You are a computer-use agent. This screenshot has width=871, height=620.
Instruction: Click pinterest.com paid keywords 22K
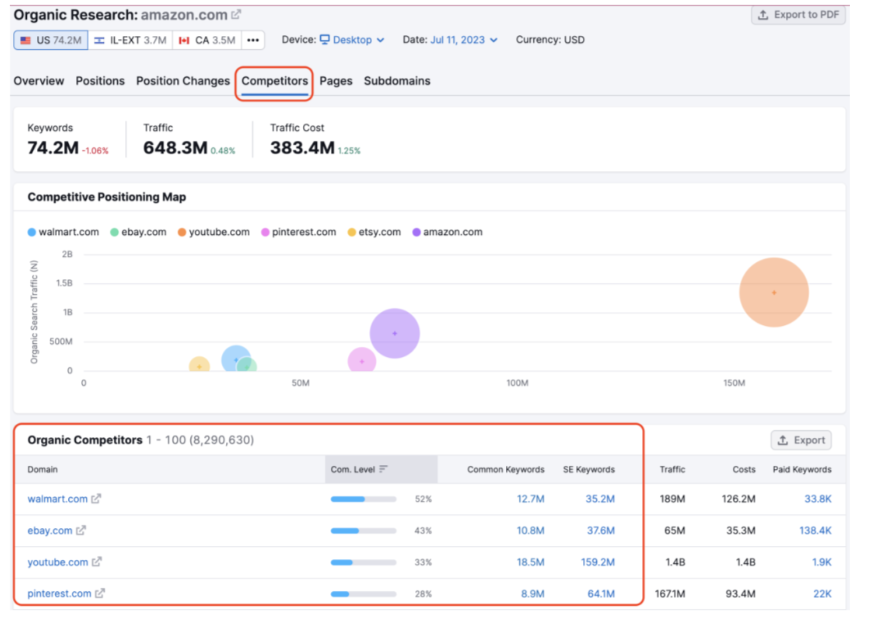click(822, 593)
